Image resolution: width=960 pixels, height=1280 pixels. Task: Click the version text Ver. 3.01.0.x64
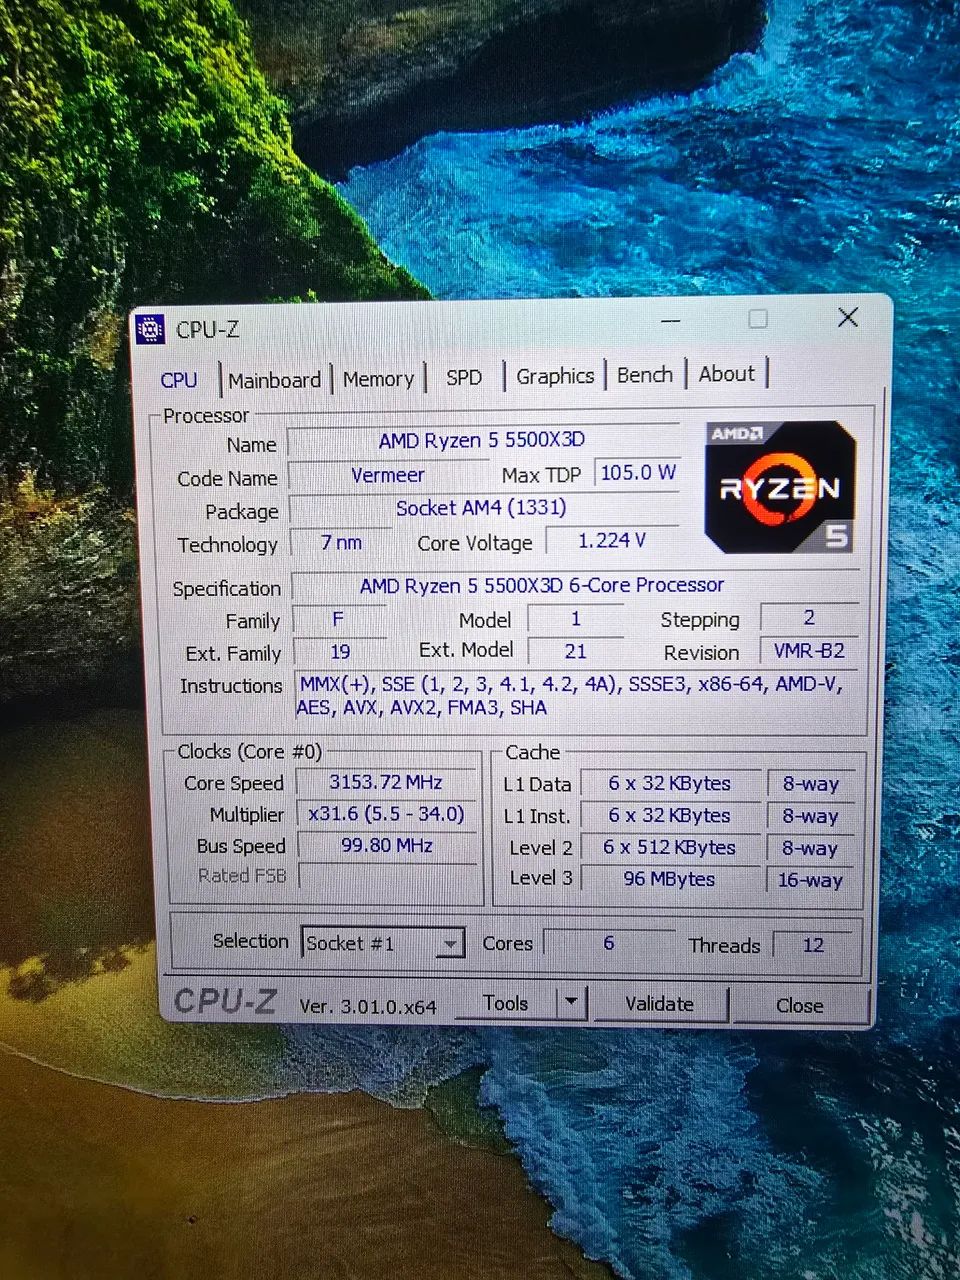pyautogui.click(x=368, y=1006)
